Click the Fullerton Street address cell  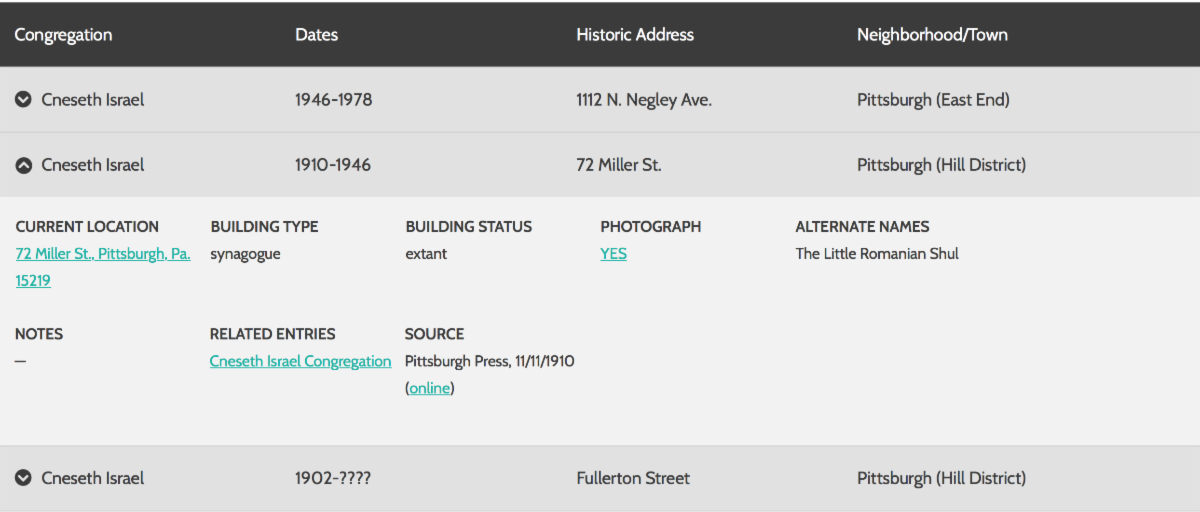pyautogui.click(x=633, y=478)
